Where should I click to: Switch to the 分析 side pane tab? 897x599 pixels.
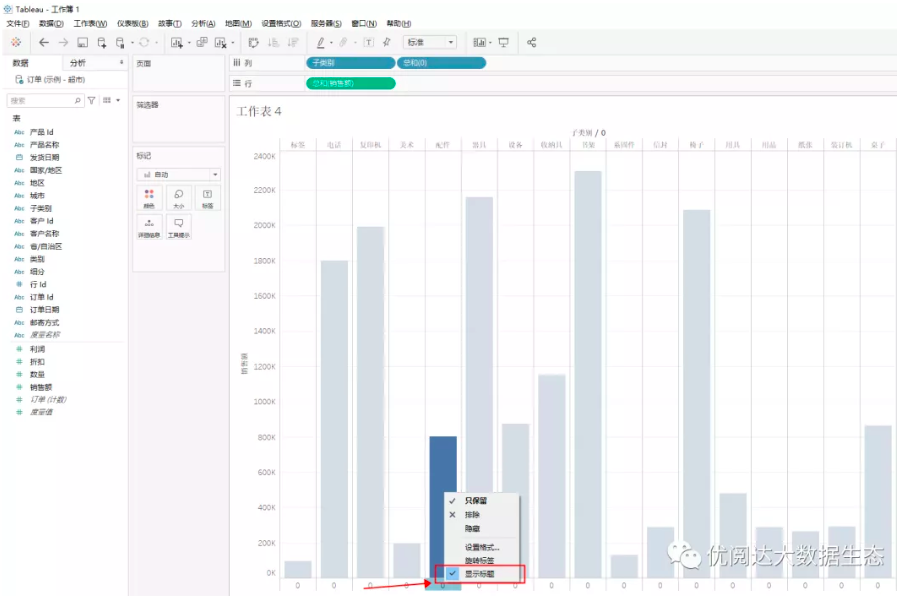78,63
